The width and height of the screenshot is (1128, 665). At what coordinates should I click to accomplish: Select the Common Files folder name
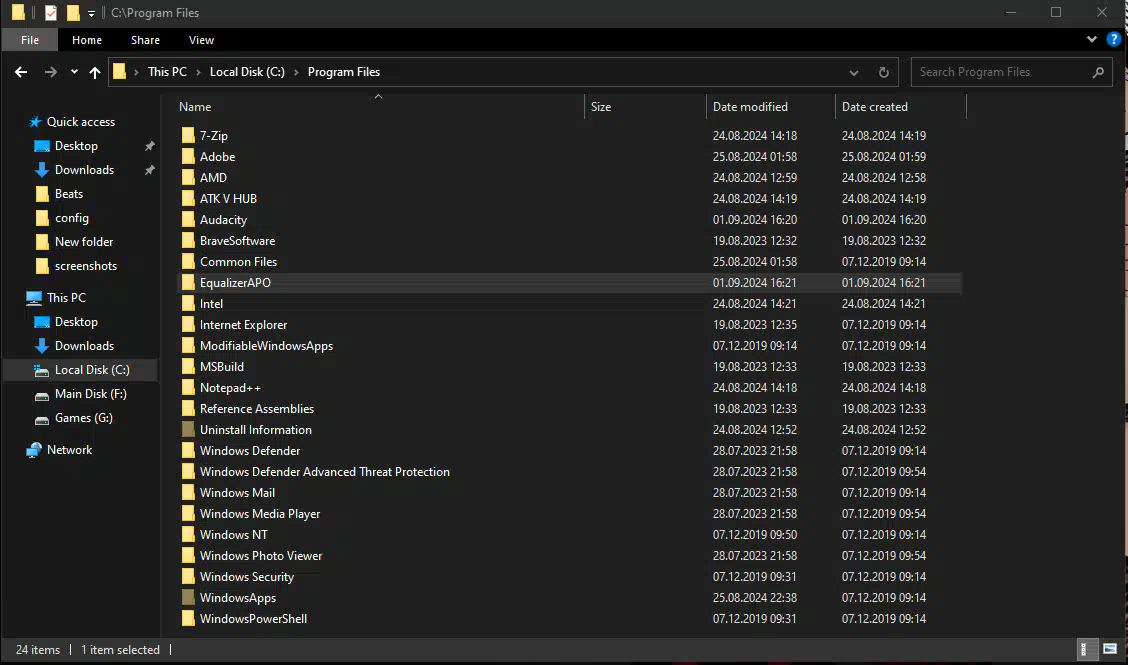238,261
